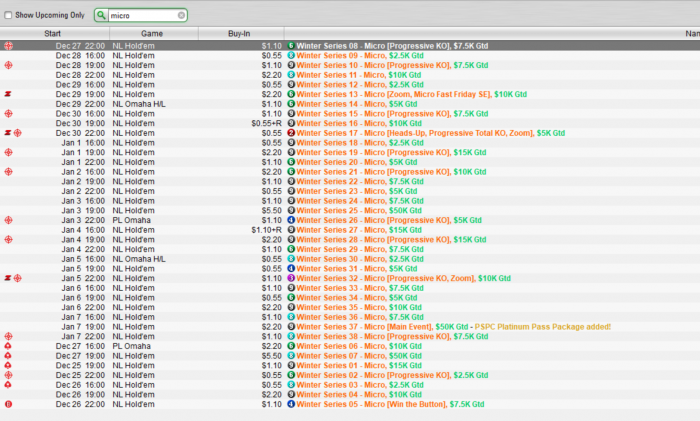This screenshot has width=700, height=421.
Task: Select 'Winter Series 12 - Micro, $2.5K Gtd' tournament
Action: (x=360, y=85)
